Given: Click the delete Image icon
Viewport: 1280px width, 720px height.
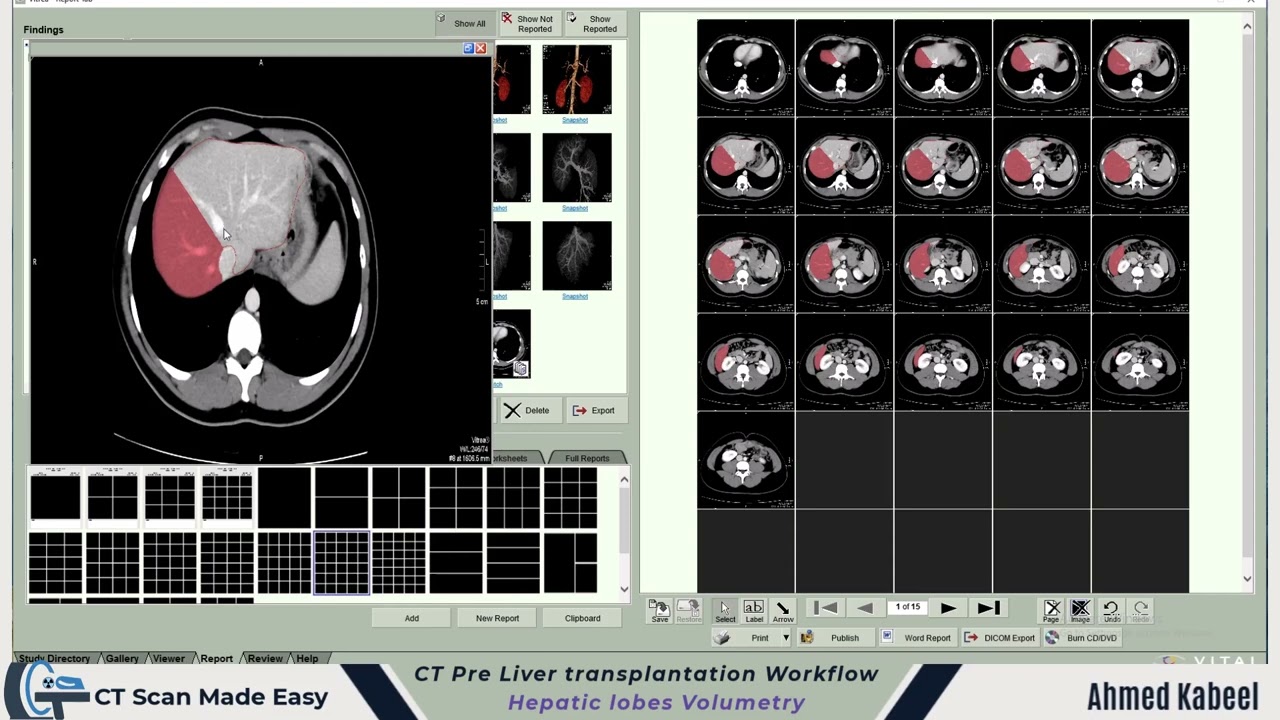Looking at the screenshot, I should click(1080, 611).
